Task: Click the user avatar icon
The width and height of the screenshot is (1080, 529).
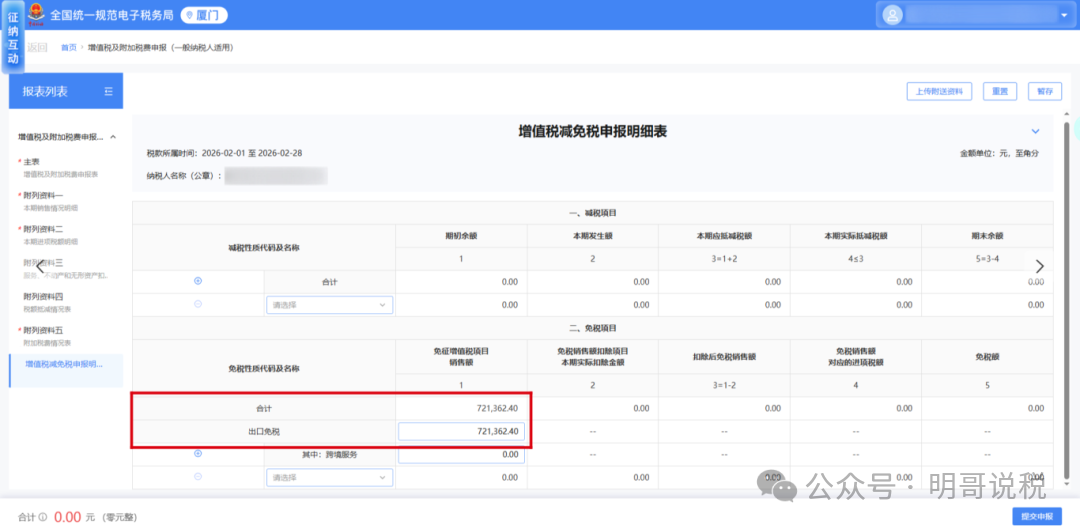Action: coord(891,15)
